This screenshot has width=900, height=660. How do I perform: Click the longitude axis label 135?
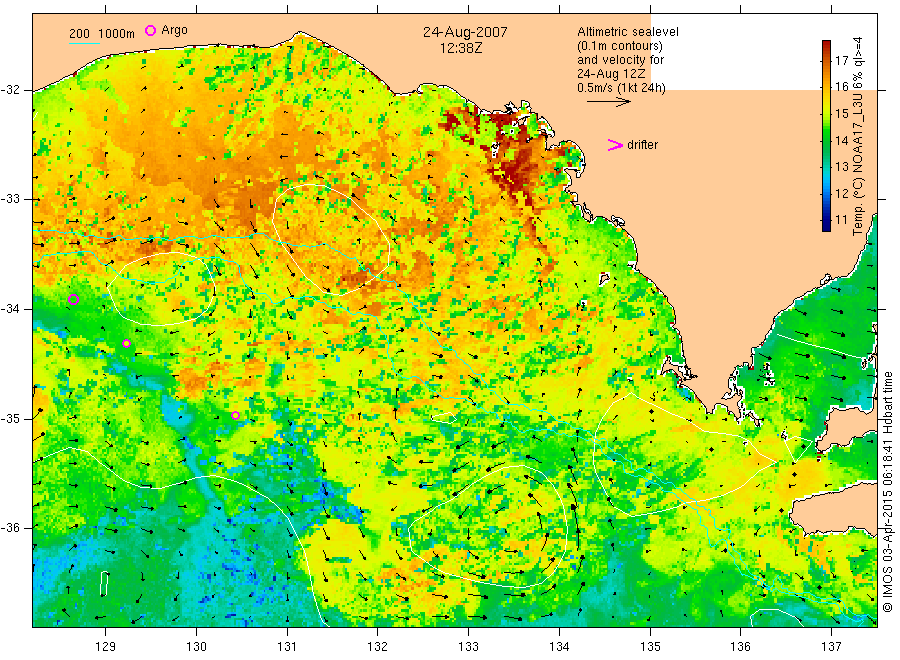coord(650,647)
